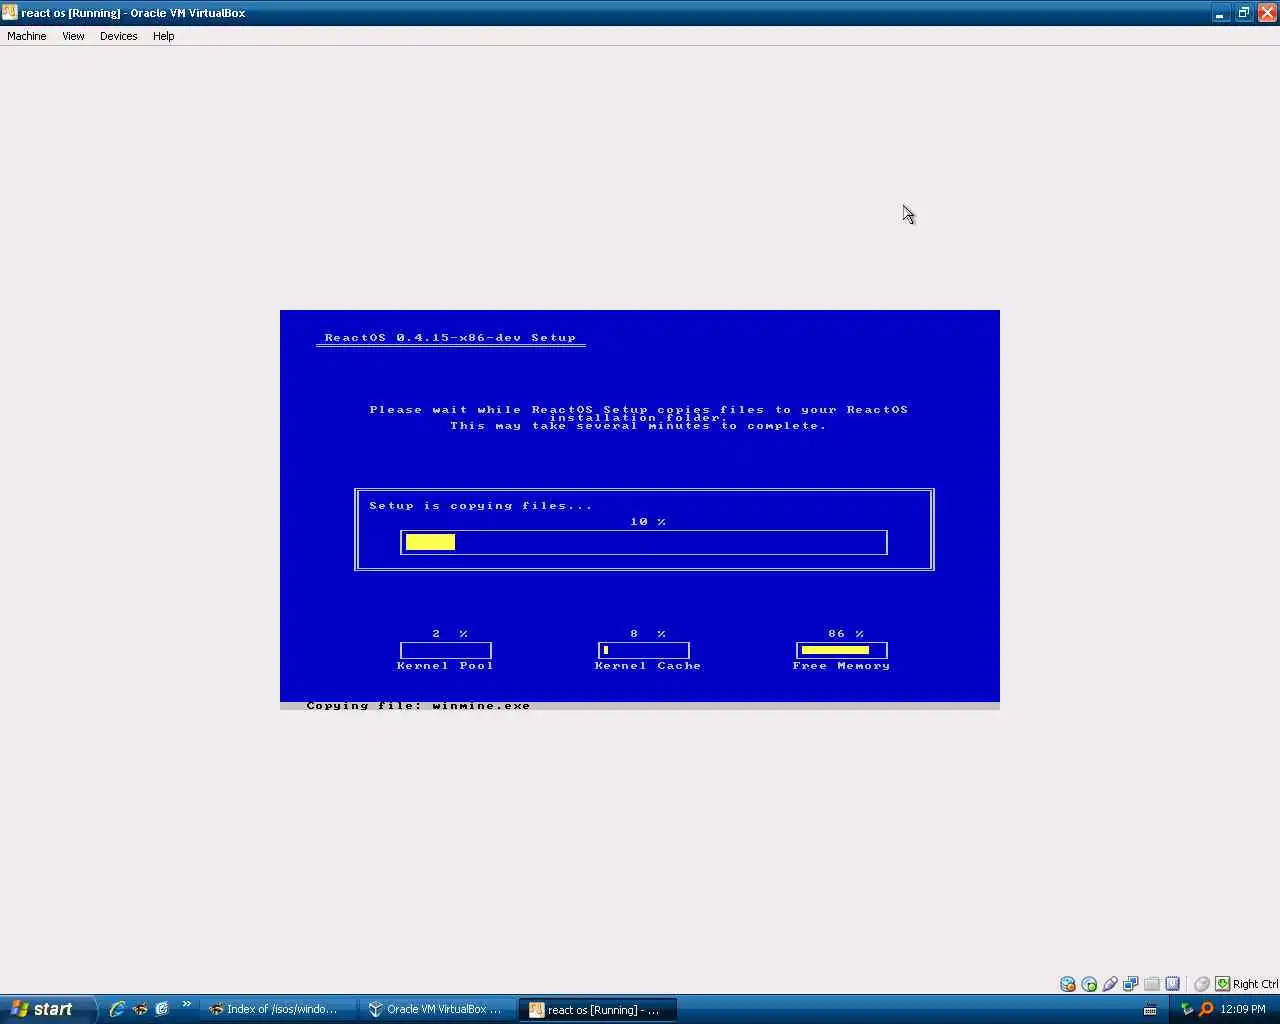The image size is (1280, 1024).
Task: Open the Devices menu
Action: (x=118, y=36)
